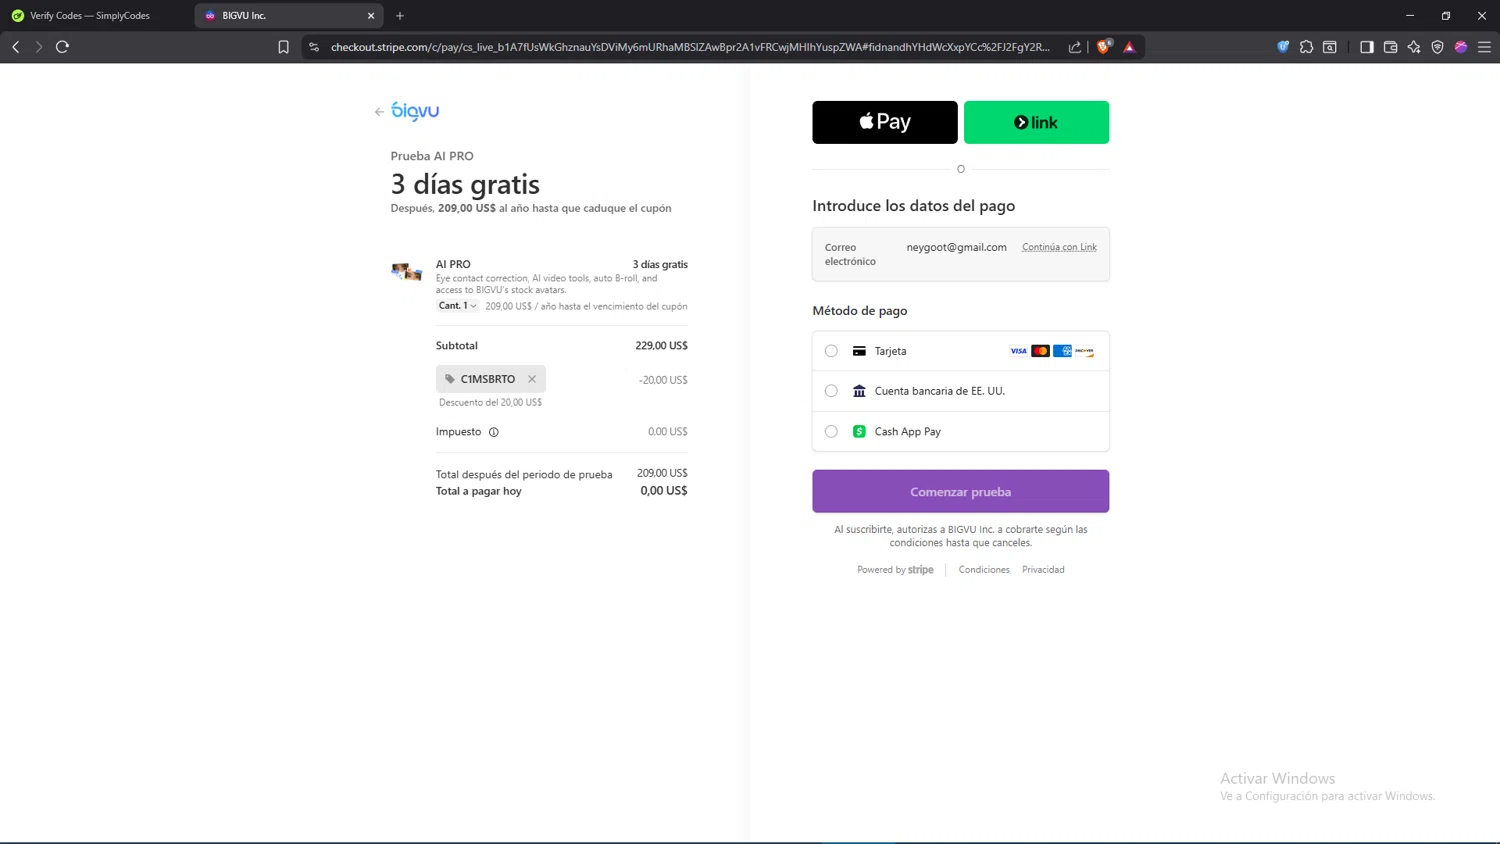The width and height of the screenshot is (1500, 844).
Task: Go back using the arrow beside the BIGVU logo
Action: (x=379, y=112)
